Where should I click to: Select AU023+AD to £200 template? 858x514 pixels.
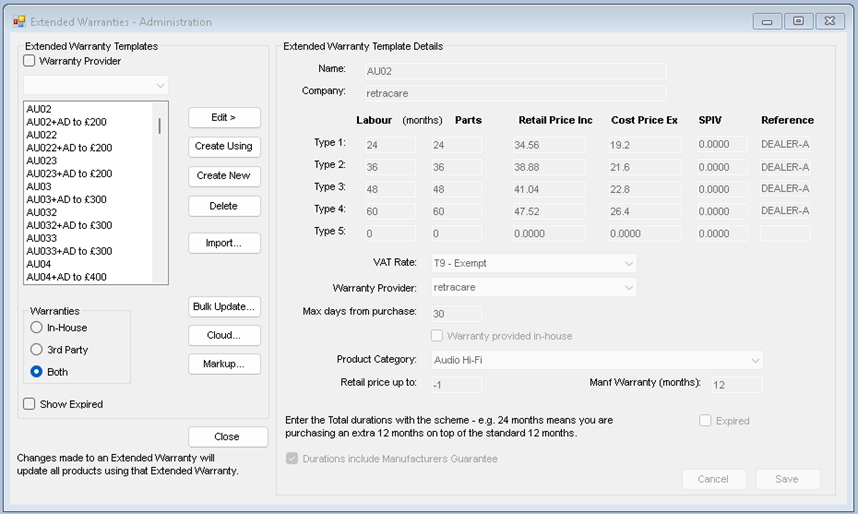click(69, 174)
